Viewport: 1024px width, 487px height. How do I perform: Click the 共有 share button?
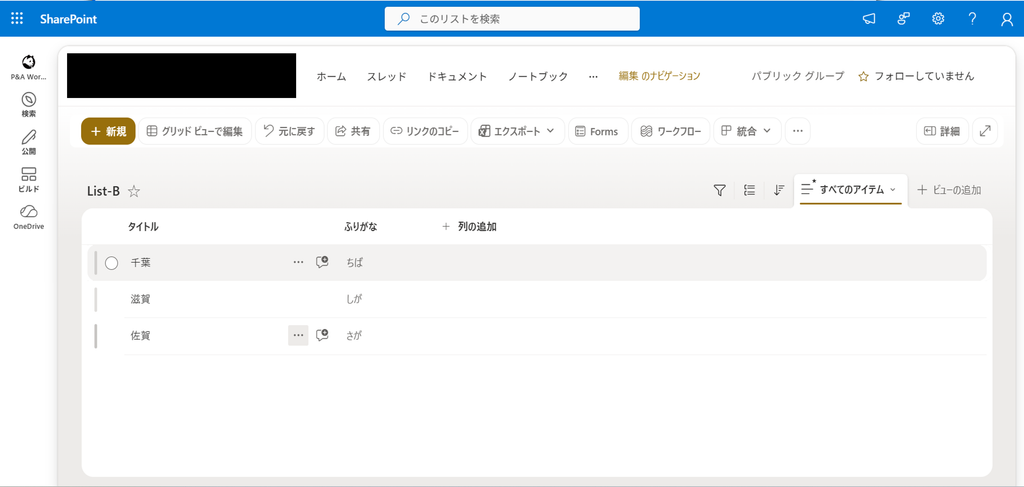pyautogui.click(x=353, y=131)
